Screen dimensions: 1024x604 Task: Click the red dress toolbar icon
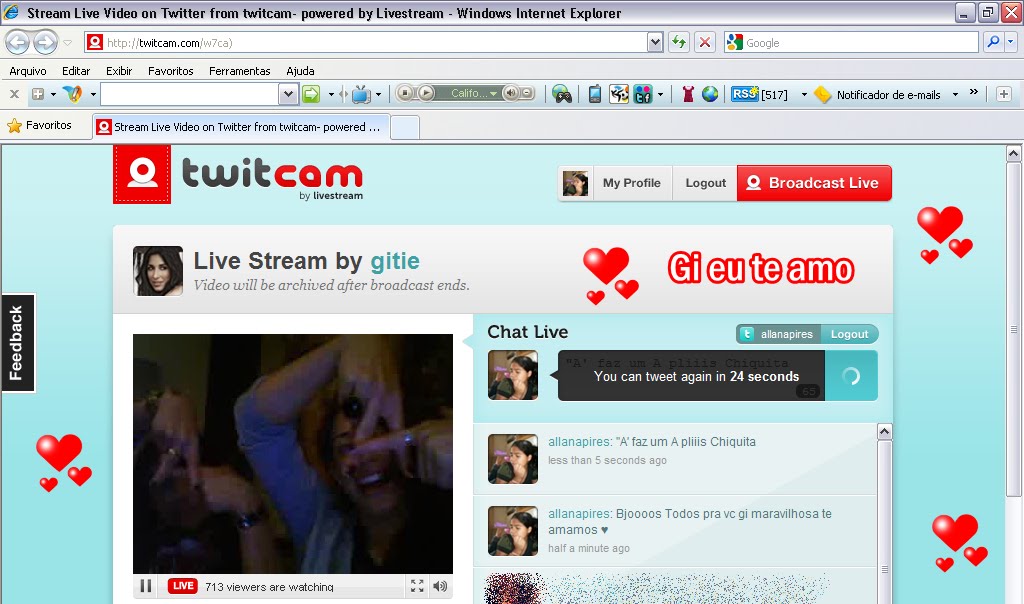click(688, 94)
